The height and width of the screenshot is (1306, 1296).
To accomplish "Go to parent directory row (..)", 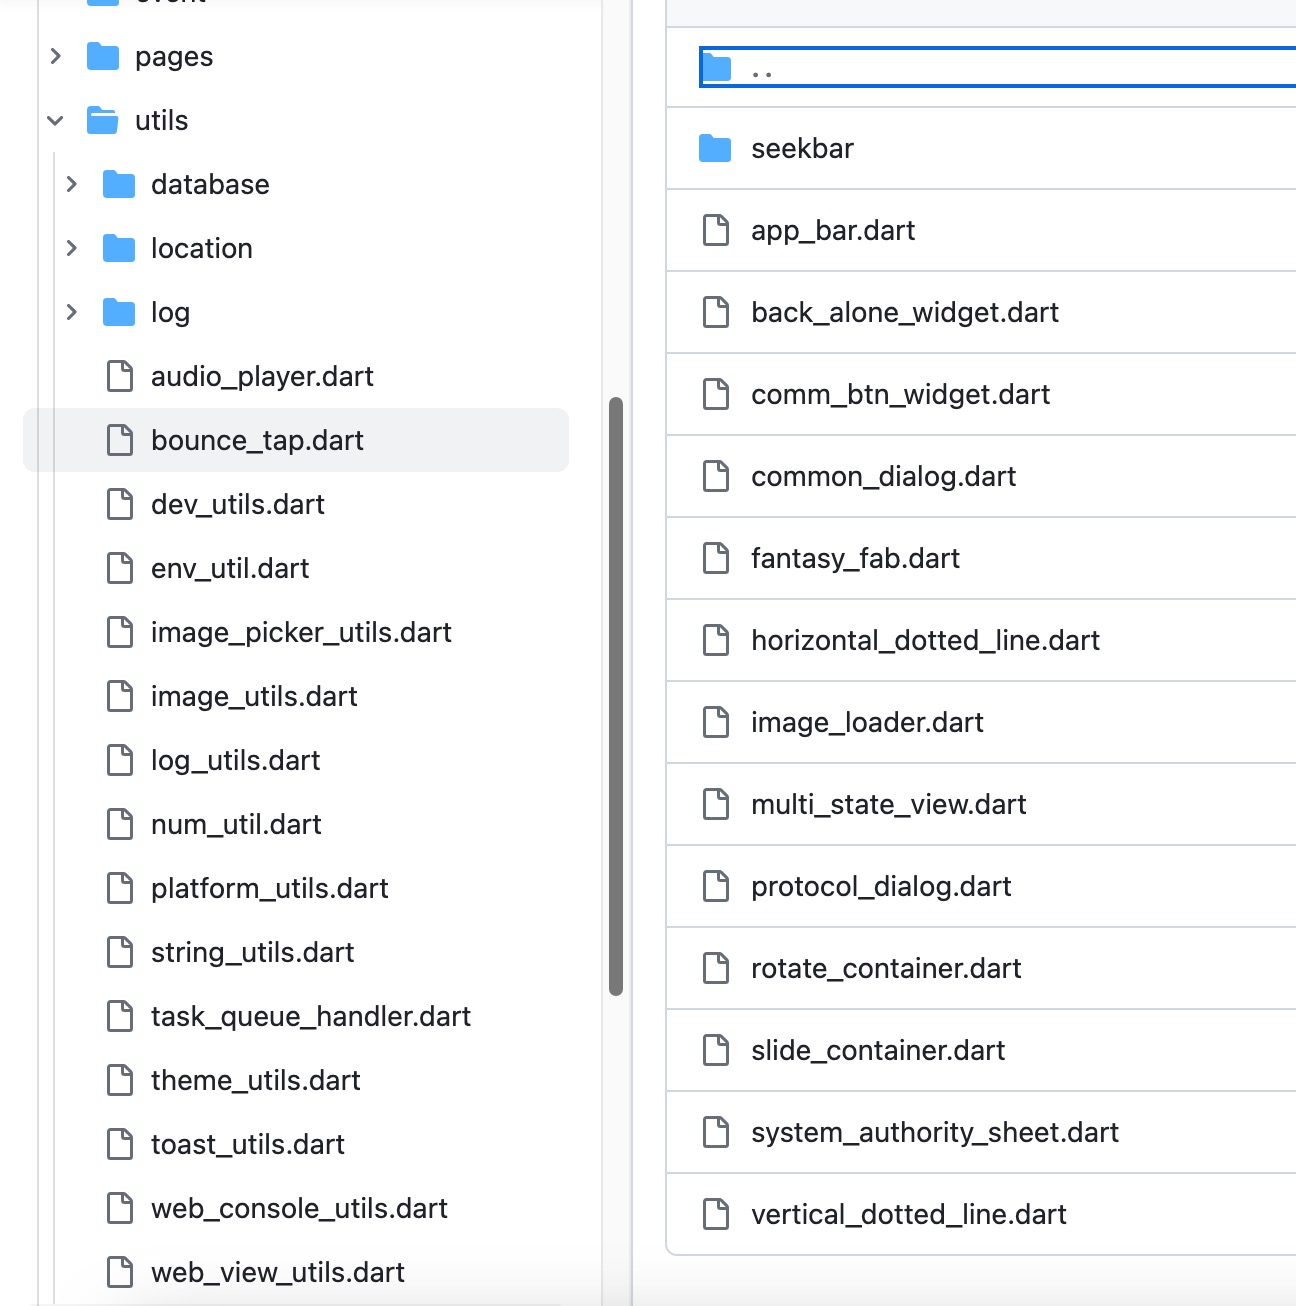I will coord(997,67).
